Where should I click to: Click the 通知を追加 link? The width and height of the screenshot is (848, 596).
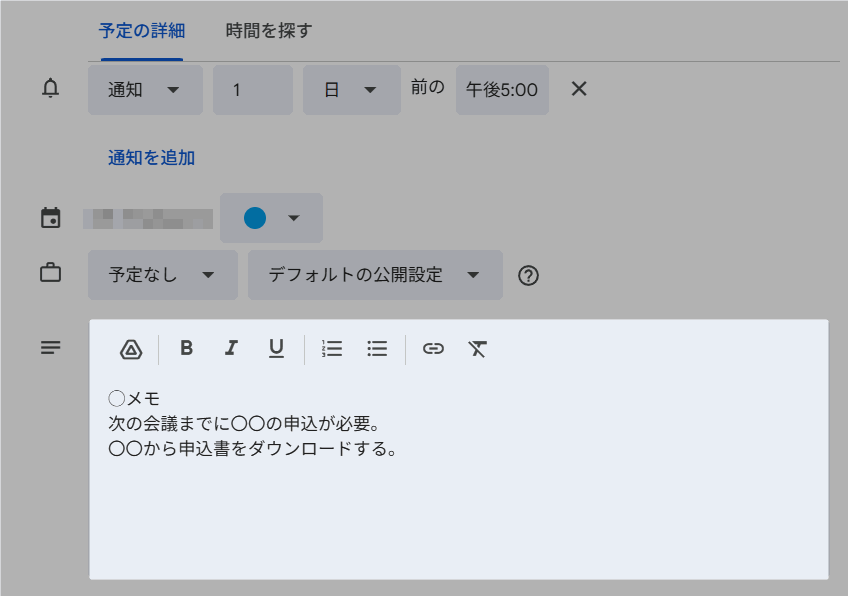click(x=151, y=157)
